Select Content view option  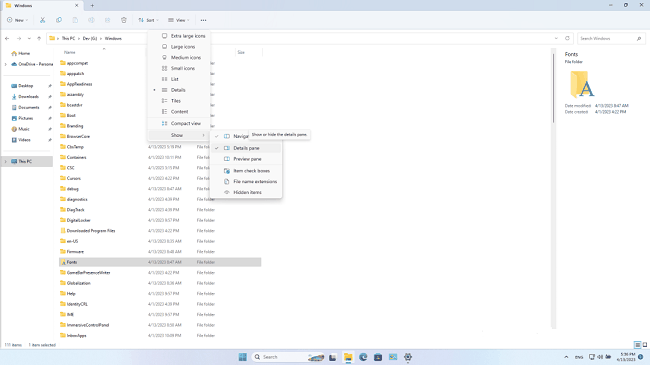pyautogui.click(x=179, y=112)
